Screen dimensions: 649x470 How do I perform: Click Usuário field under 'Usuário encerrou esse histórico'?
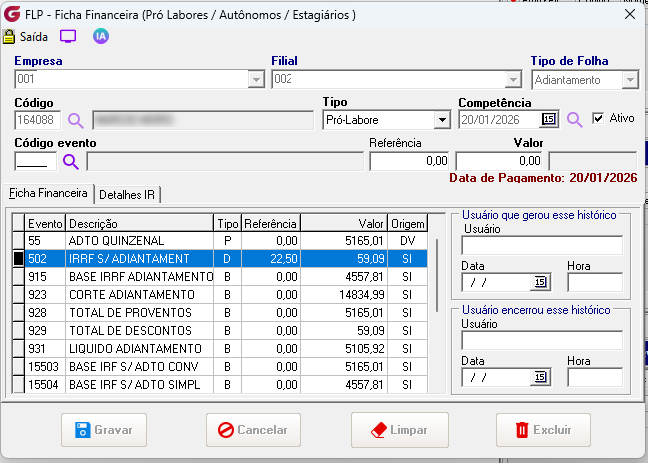[542, 340]
